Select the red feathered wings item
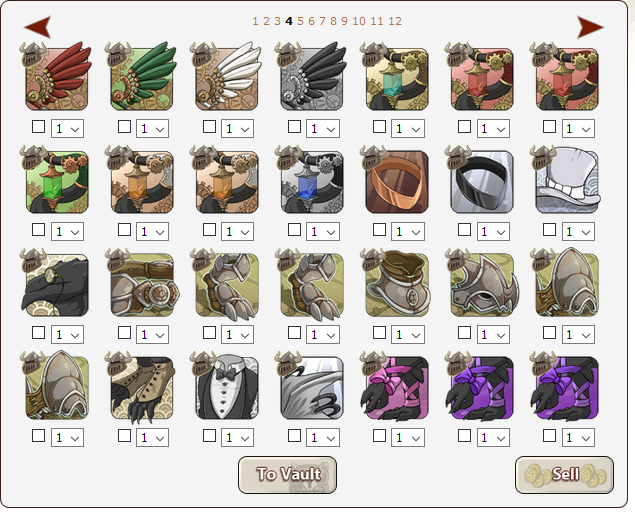Screen dimensions: 635x513 (57, 77)
